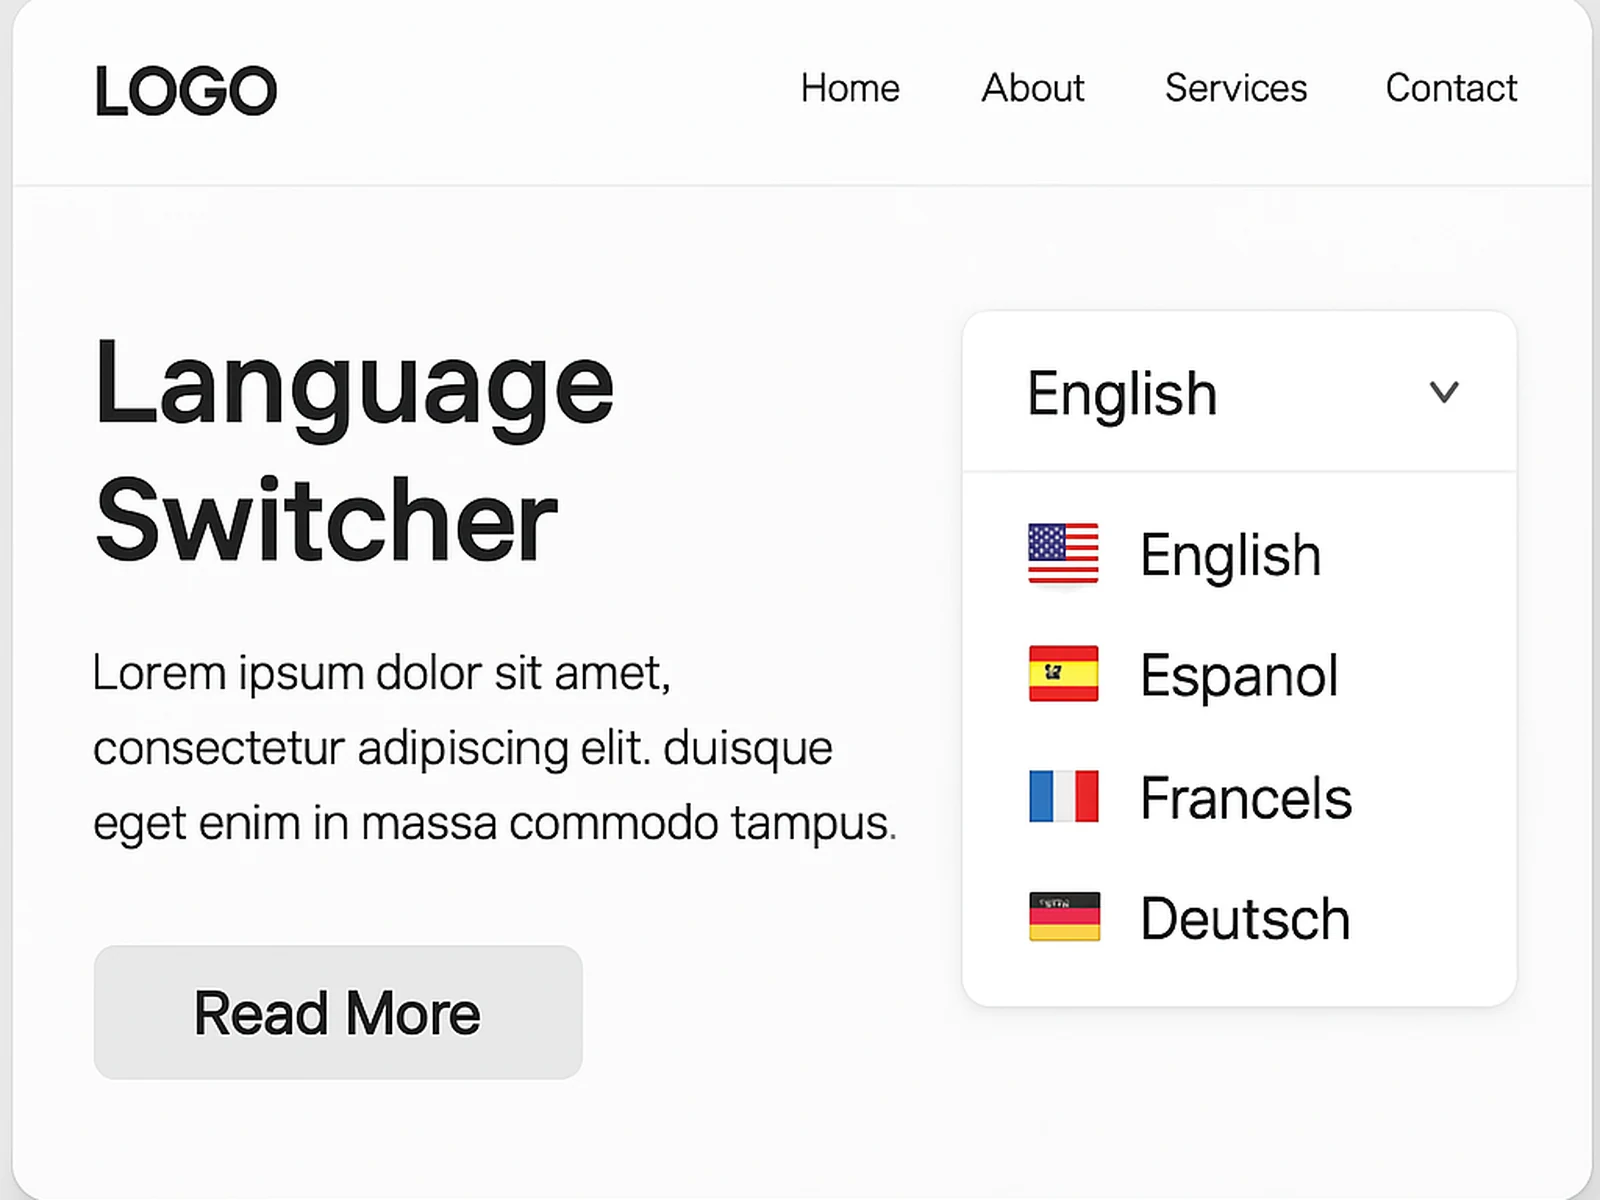Open the Services navigation link
1600x1200 pixels.
tap(1235, 88)
